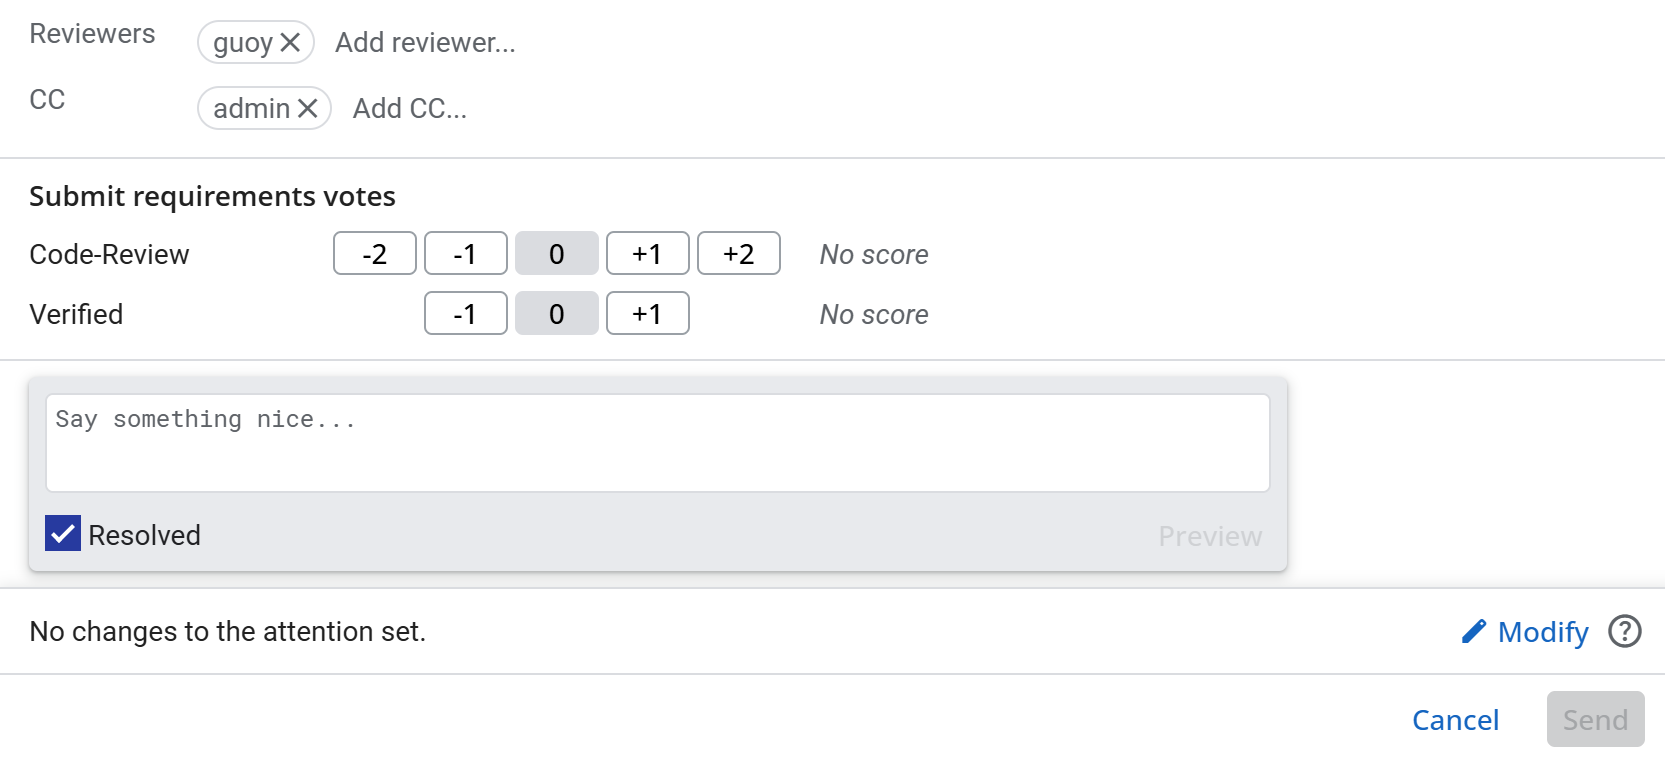Vote +1 on Verified
1665x760 pixels.
(x=647, y=314)
